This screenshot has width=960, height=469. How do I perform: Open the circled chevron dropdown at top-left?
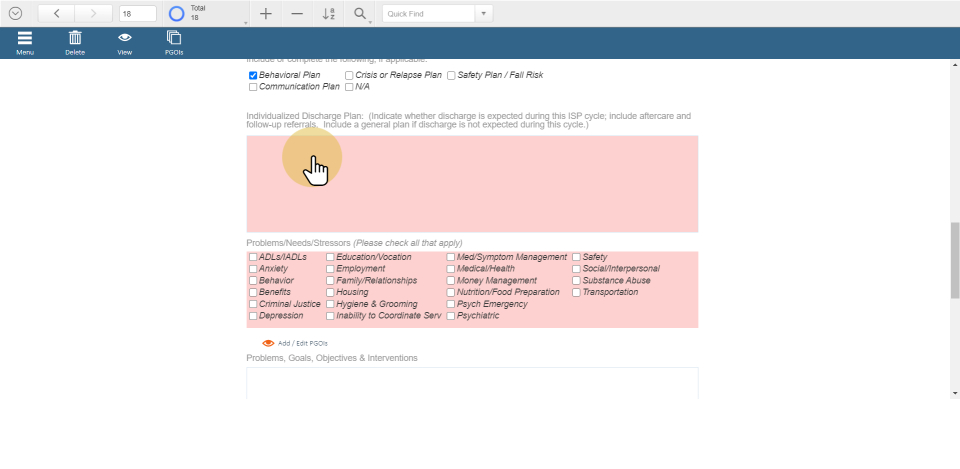point(15,14)
